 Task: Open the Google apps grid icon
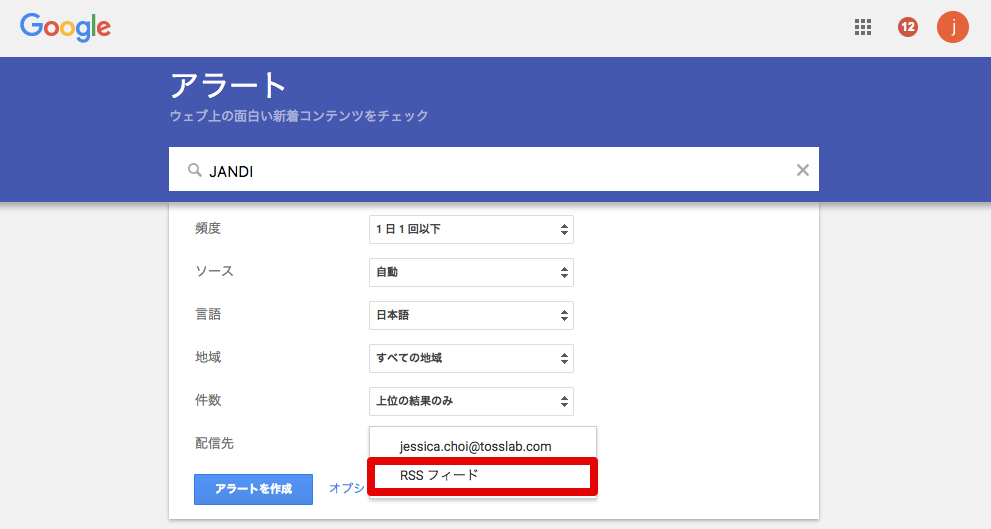click(x=863, y=27)
